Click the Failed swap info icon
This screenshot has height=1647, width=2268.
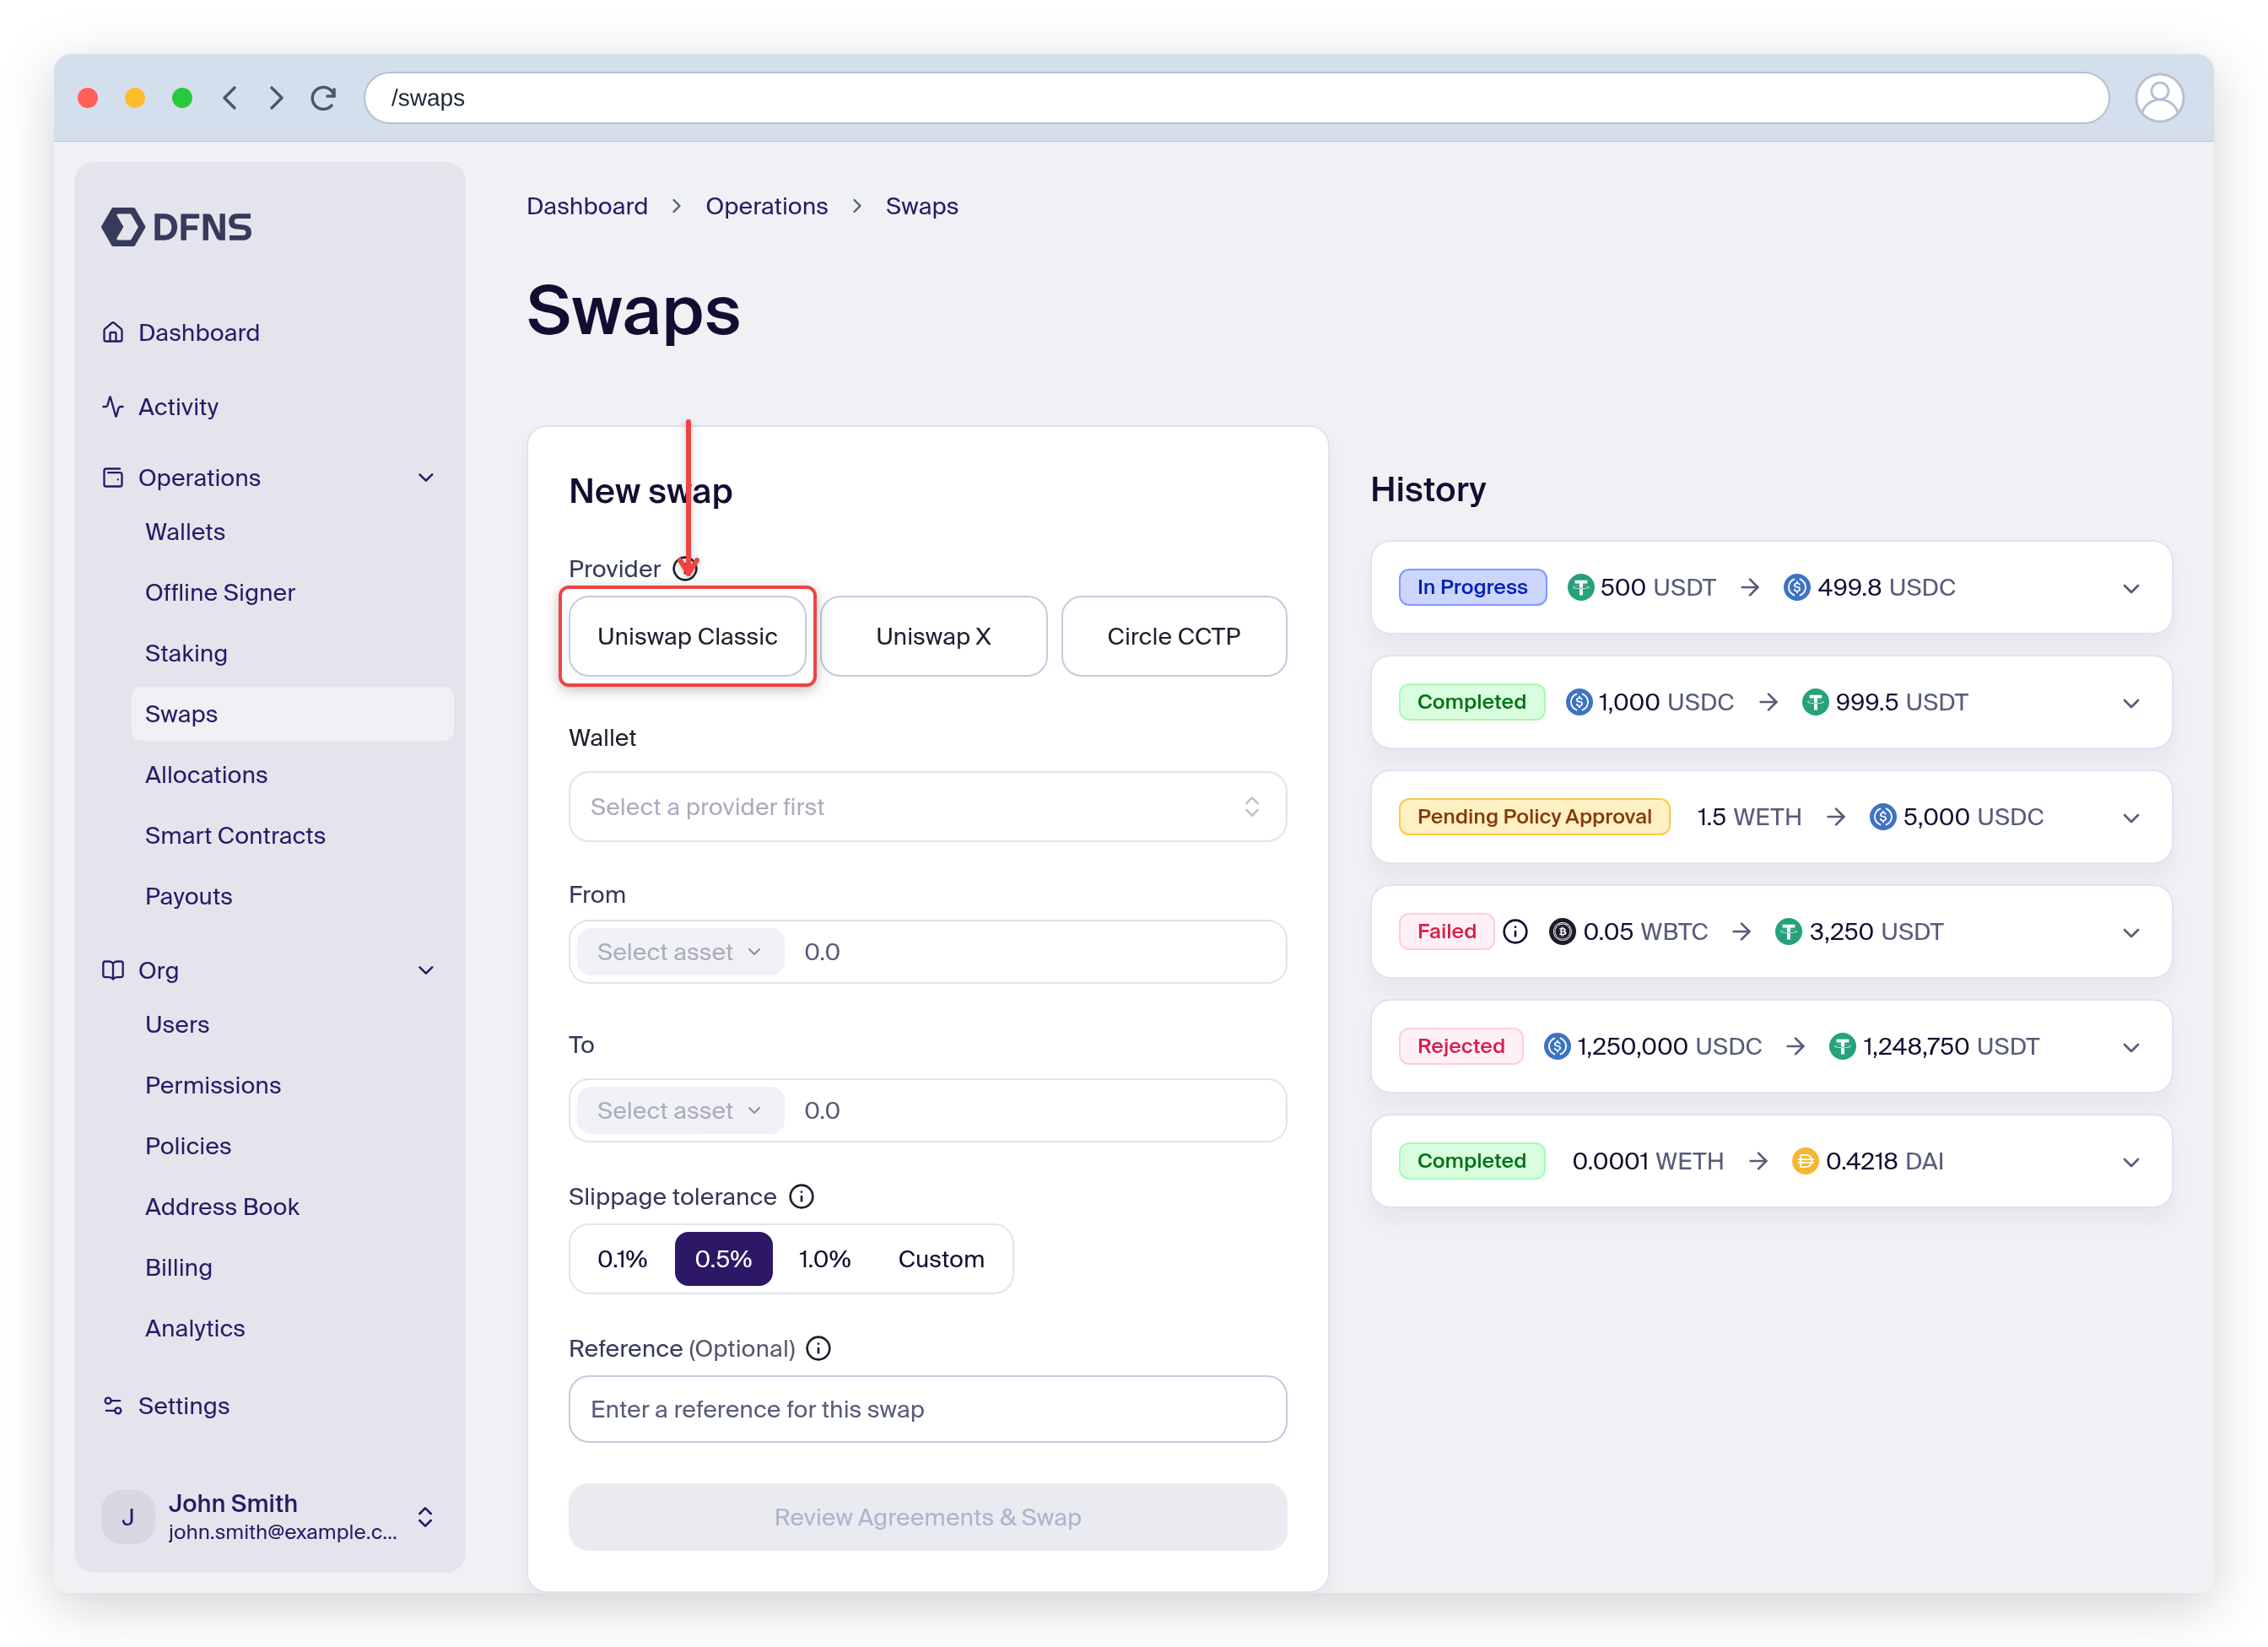[x=1515, y=931]
